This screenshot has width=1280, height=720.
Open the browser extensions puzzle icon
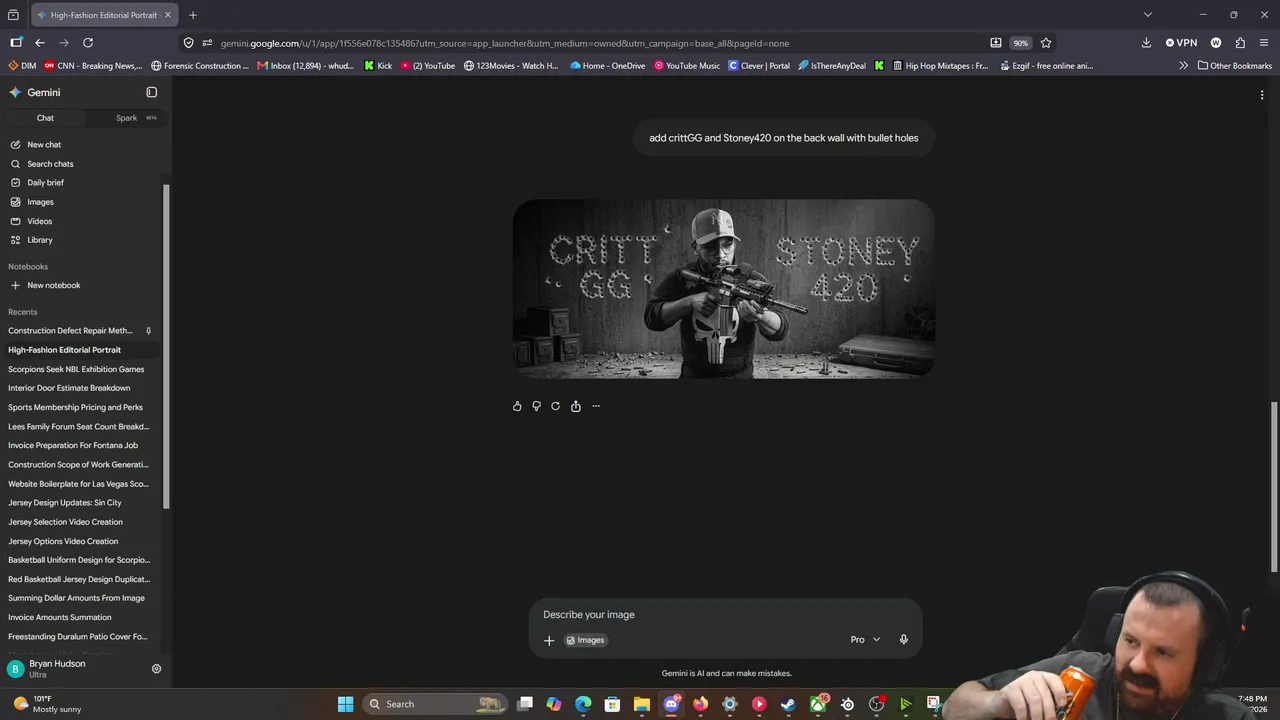click(x=1240, y=43)
